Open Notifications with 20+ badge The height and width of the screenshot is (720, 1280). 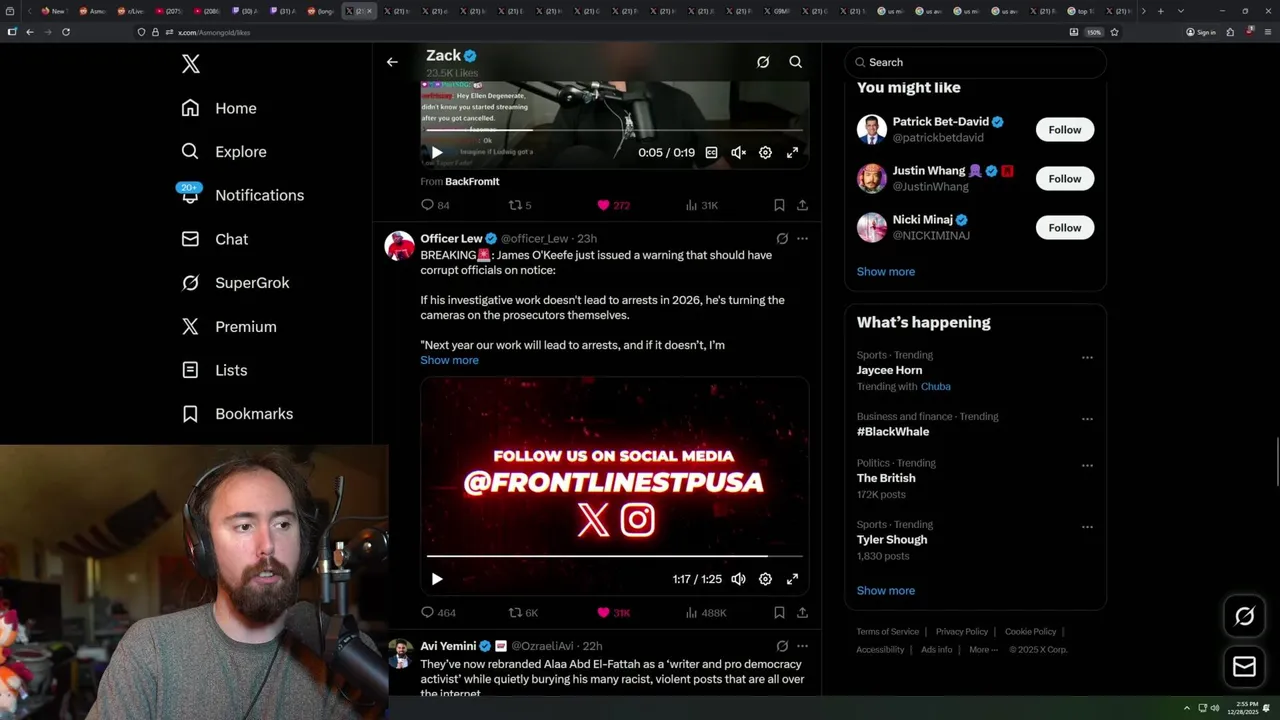(242, 195)
